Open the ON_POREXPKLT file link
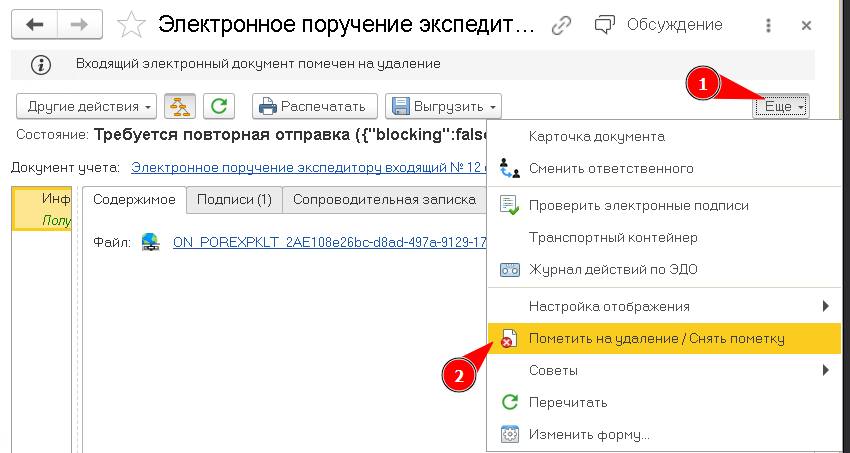 [x=329, y=242]
